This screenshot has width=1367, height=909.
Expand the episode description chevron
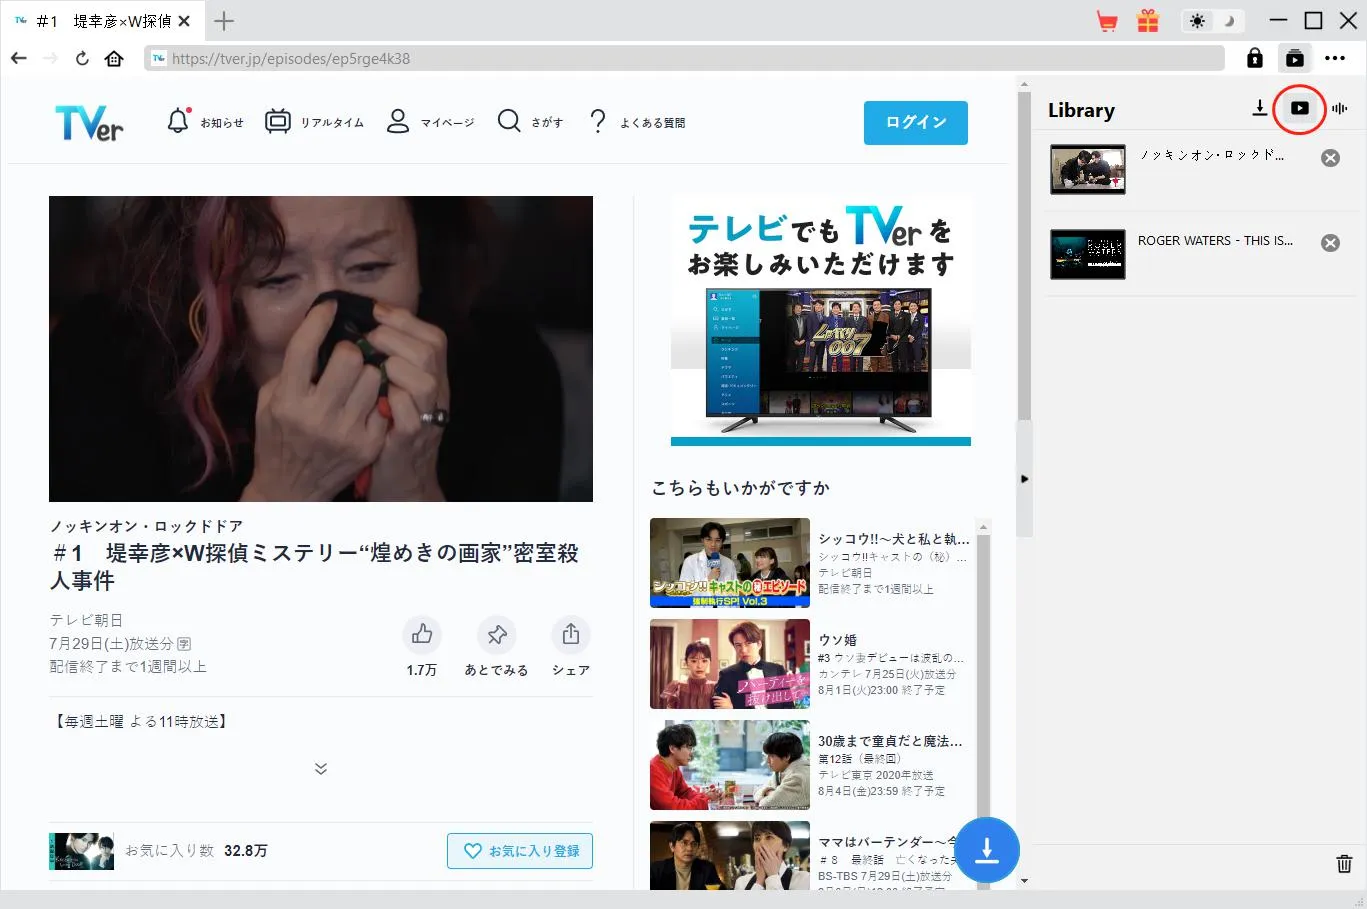(x=321, y=768)
